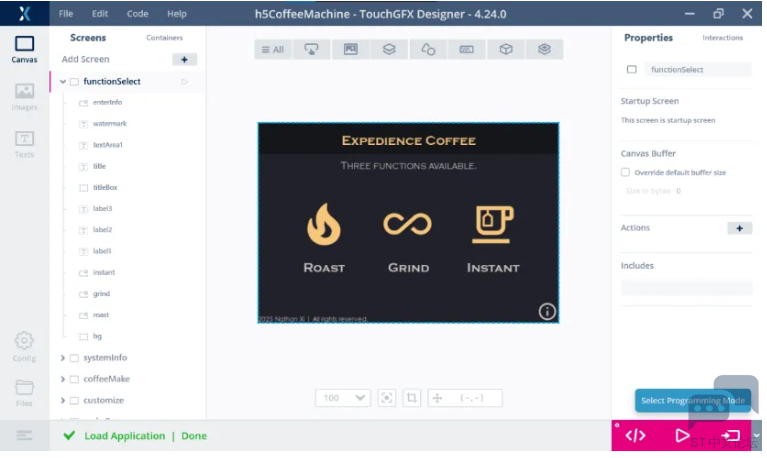The height and width of the screenshot is (458, 767).
Task: Click the Generate Code button
Action: [635, 435]
